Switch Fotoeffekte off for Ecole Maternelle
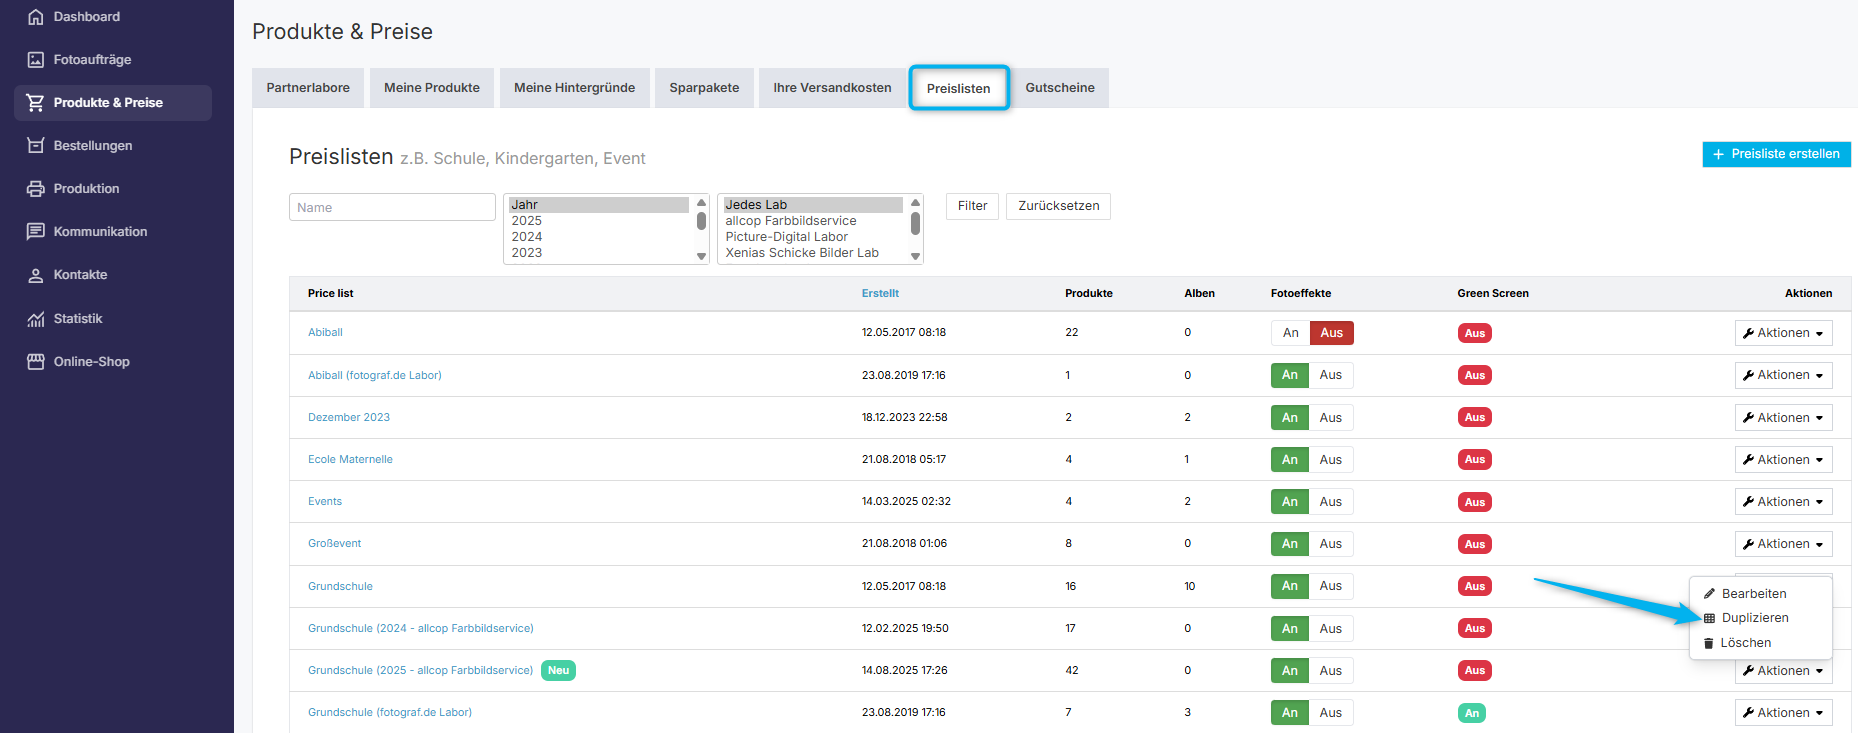The image size is (1858, 733). click(x=1331, y=460)
